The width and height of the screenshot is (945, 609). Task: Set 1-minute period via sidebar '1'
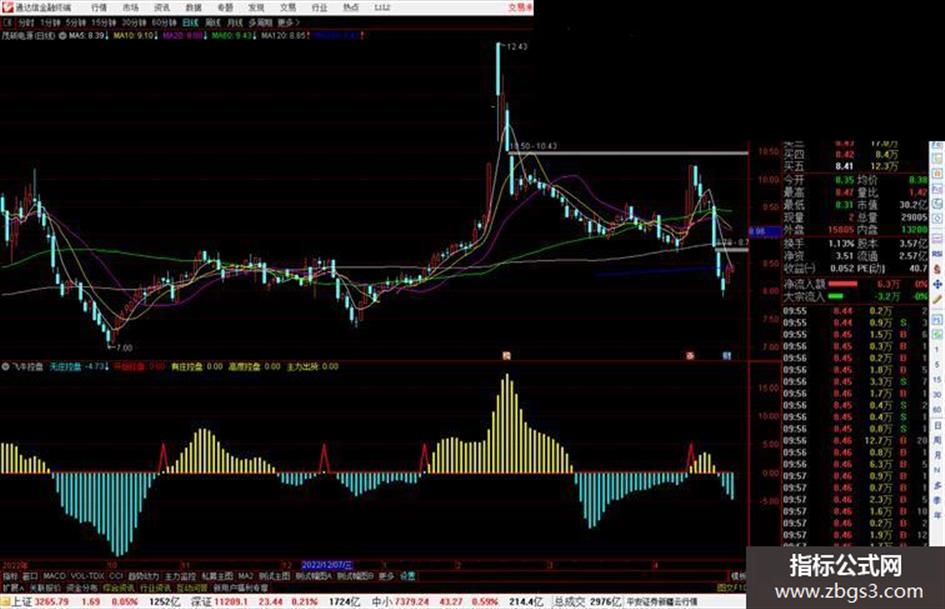937,350
